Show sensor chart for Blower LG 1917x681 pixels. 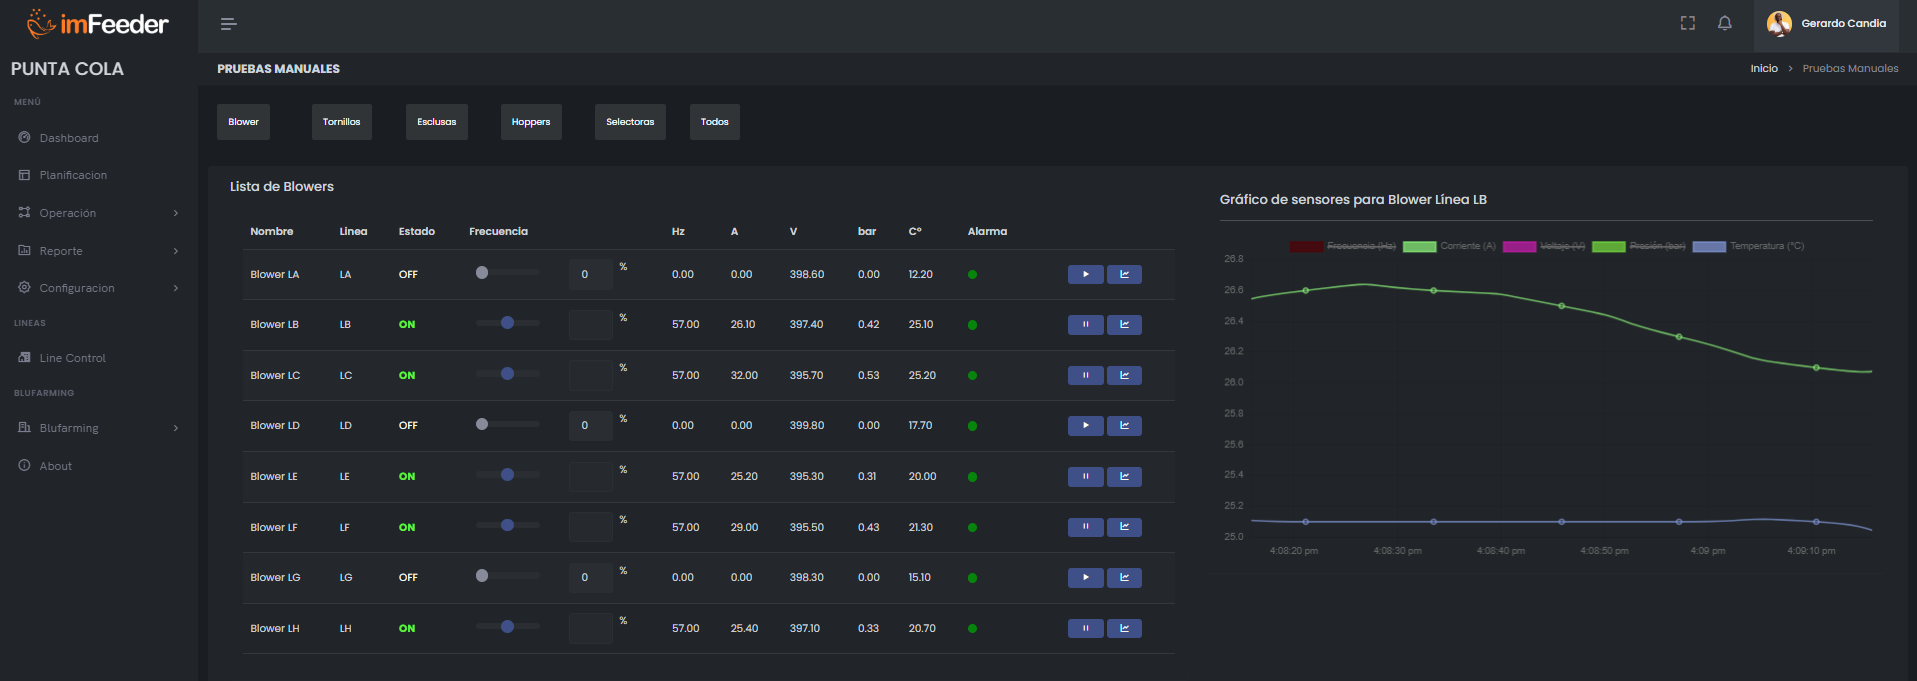[x=1124, y=578]
